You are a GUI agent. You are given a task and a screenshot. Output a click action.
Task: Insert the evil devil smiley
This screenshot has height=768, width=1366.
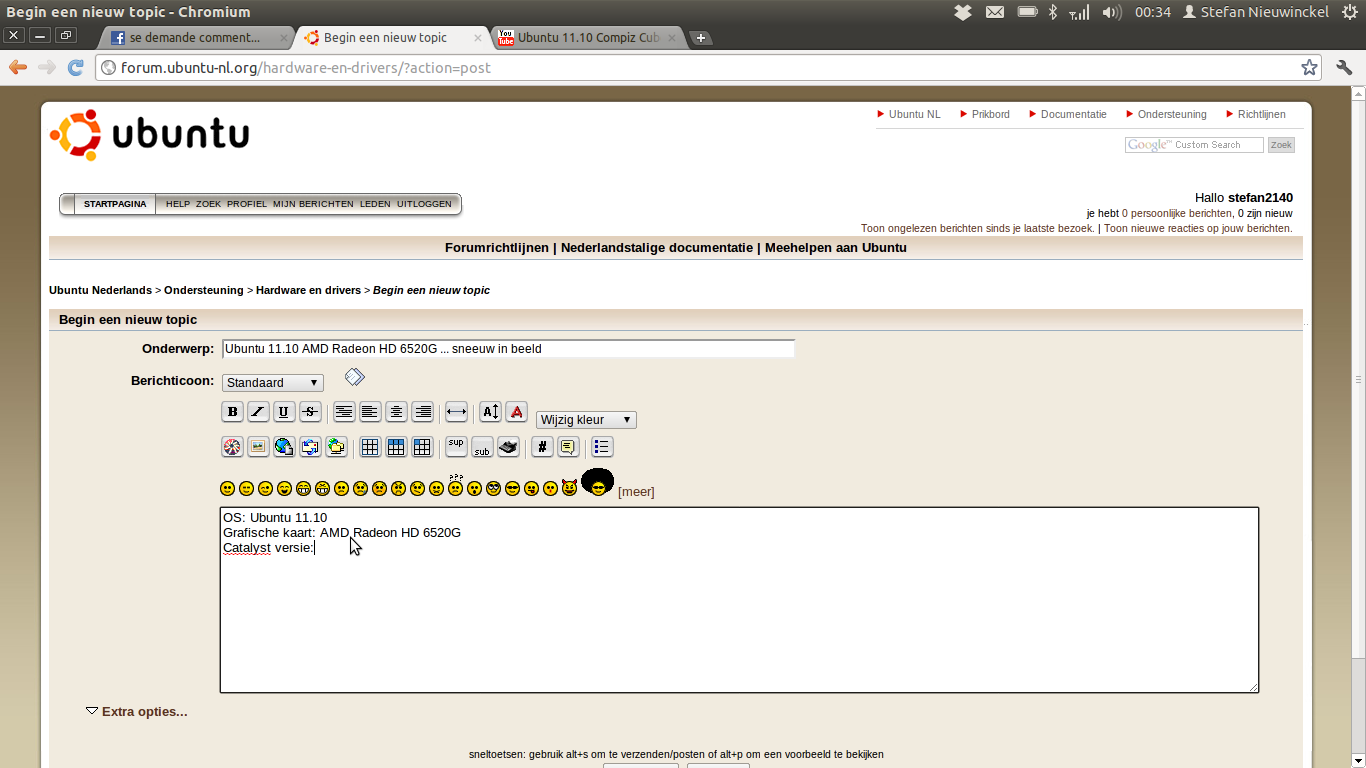coord(569,489)
